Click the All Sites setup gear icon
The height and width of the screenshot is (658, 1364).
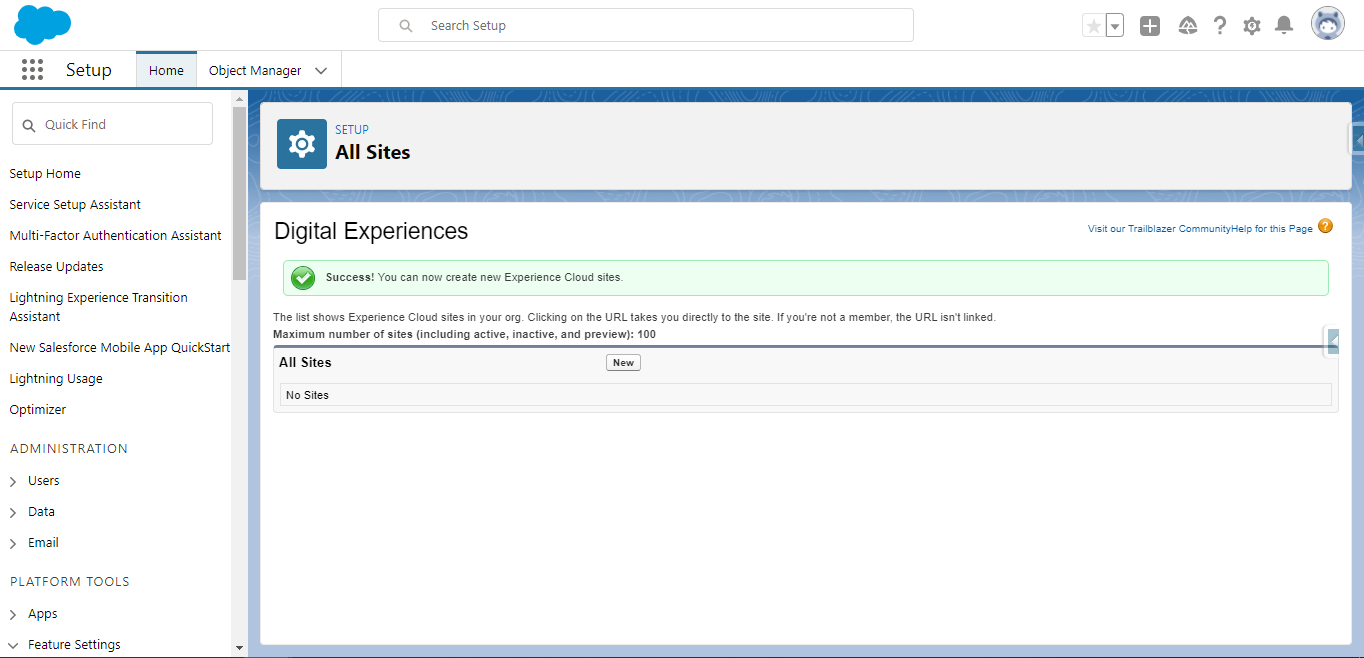tap(302, 144)
